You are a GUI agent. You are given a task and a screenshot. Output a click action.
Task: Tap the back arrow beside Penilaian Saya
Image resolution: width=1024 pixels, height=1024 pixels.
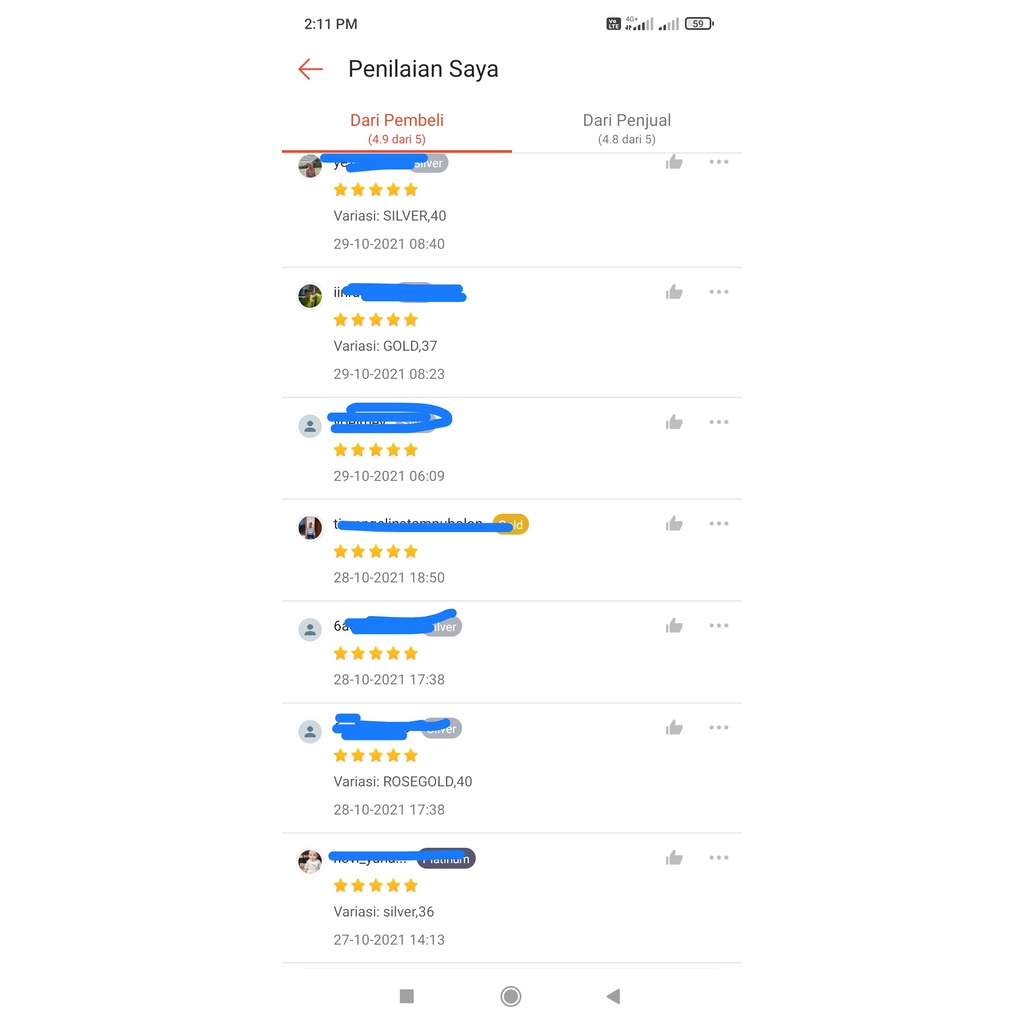point(310,69)
